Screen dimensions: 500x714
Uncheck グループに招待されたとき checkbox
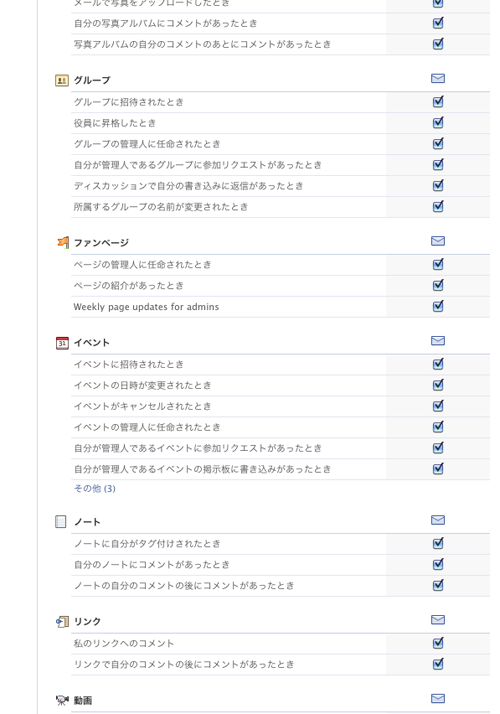tap(438, 101)
